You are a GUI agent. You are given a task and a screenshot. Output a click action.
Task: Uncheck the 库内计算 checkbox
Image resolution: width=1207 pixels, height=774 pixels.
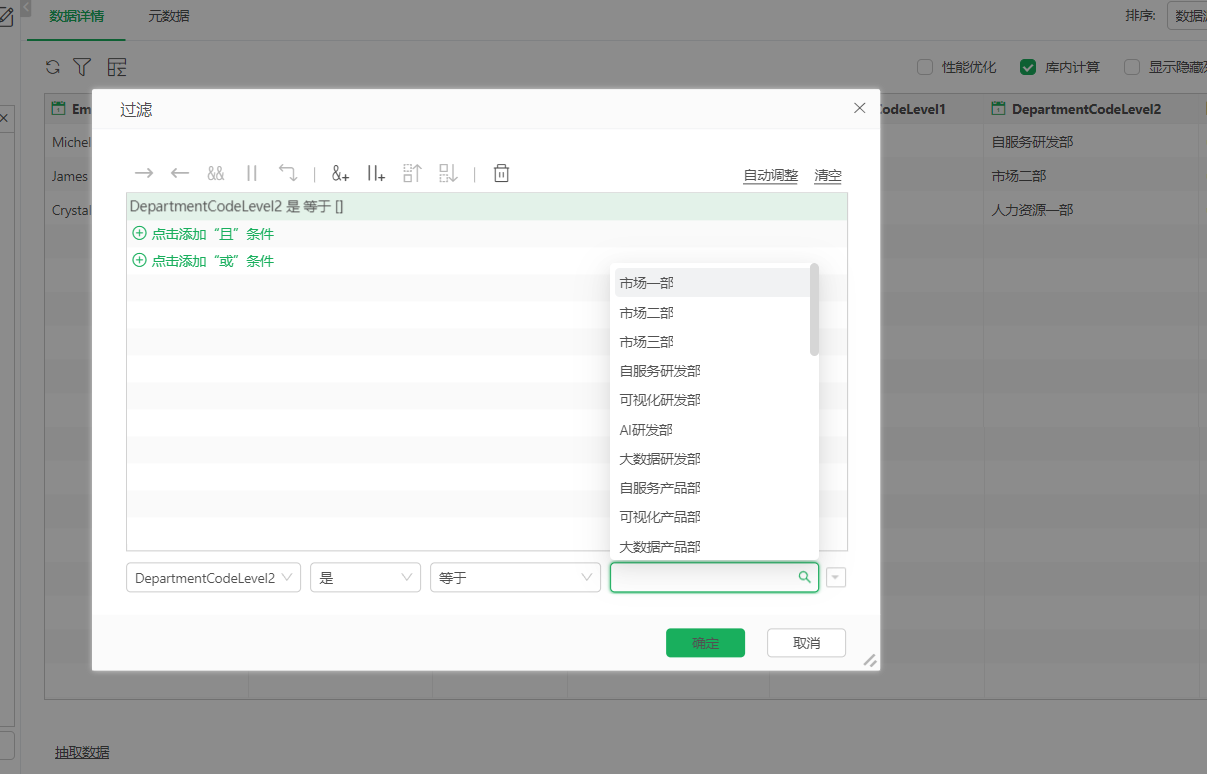1027,67
